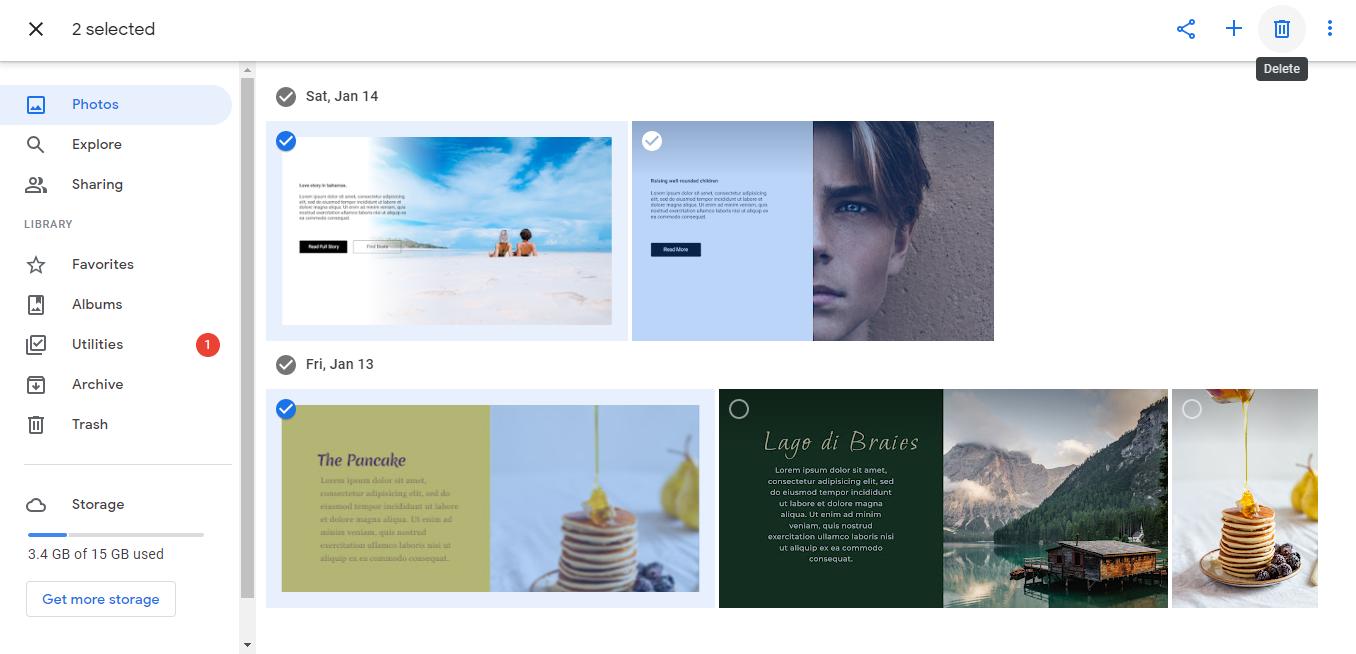The height and width of the screenshot is (654, 1356).
Task: Open the Share icon in top bar
Action: (x=1186, y=29)
